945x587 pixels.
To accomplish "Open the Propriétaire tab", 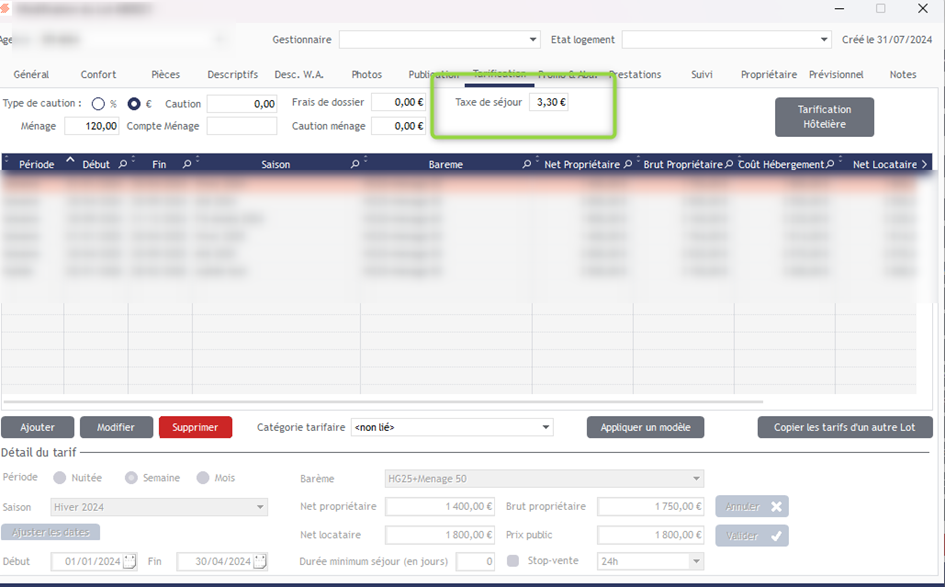I will point(768,75).
